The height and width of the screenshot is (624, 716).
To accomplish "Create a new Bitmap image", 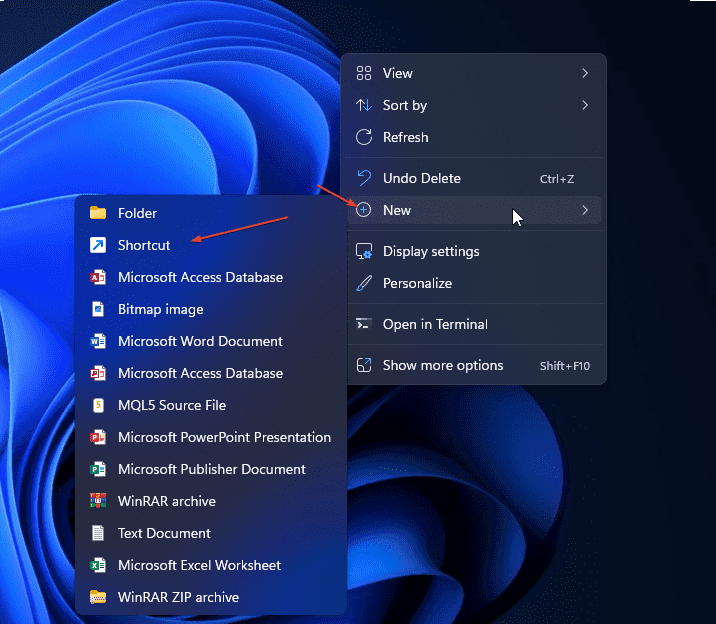I will click(x=160, y=309).
